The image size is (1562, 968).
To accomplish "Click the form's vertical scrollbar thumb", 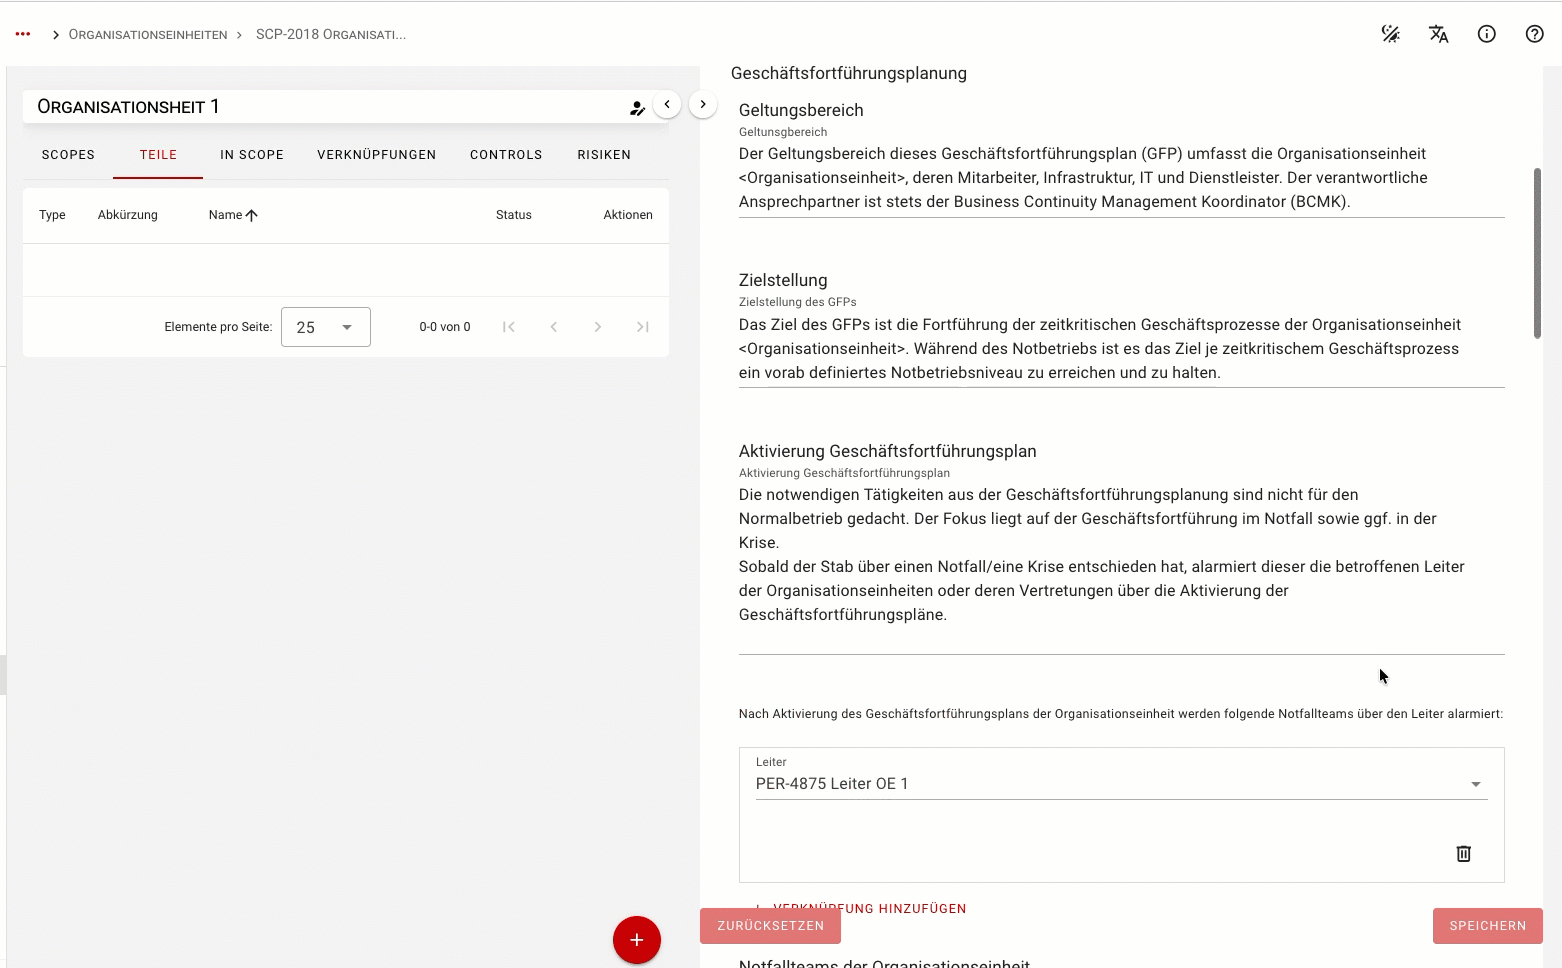I will [1537, 253].
